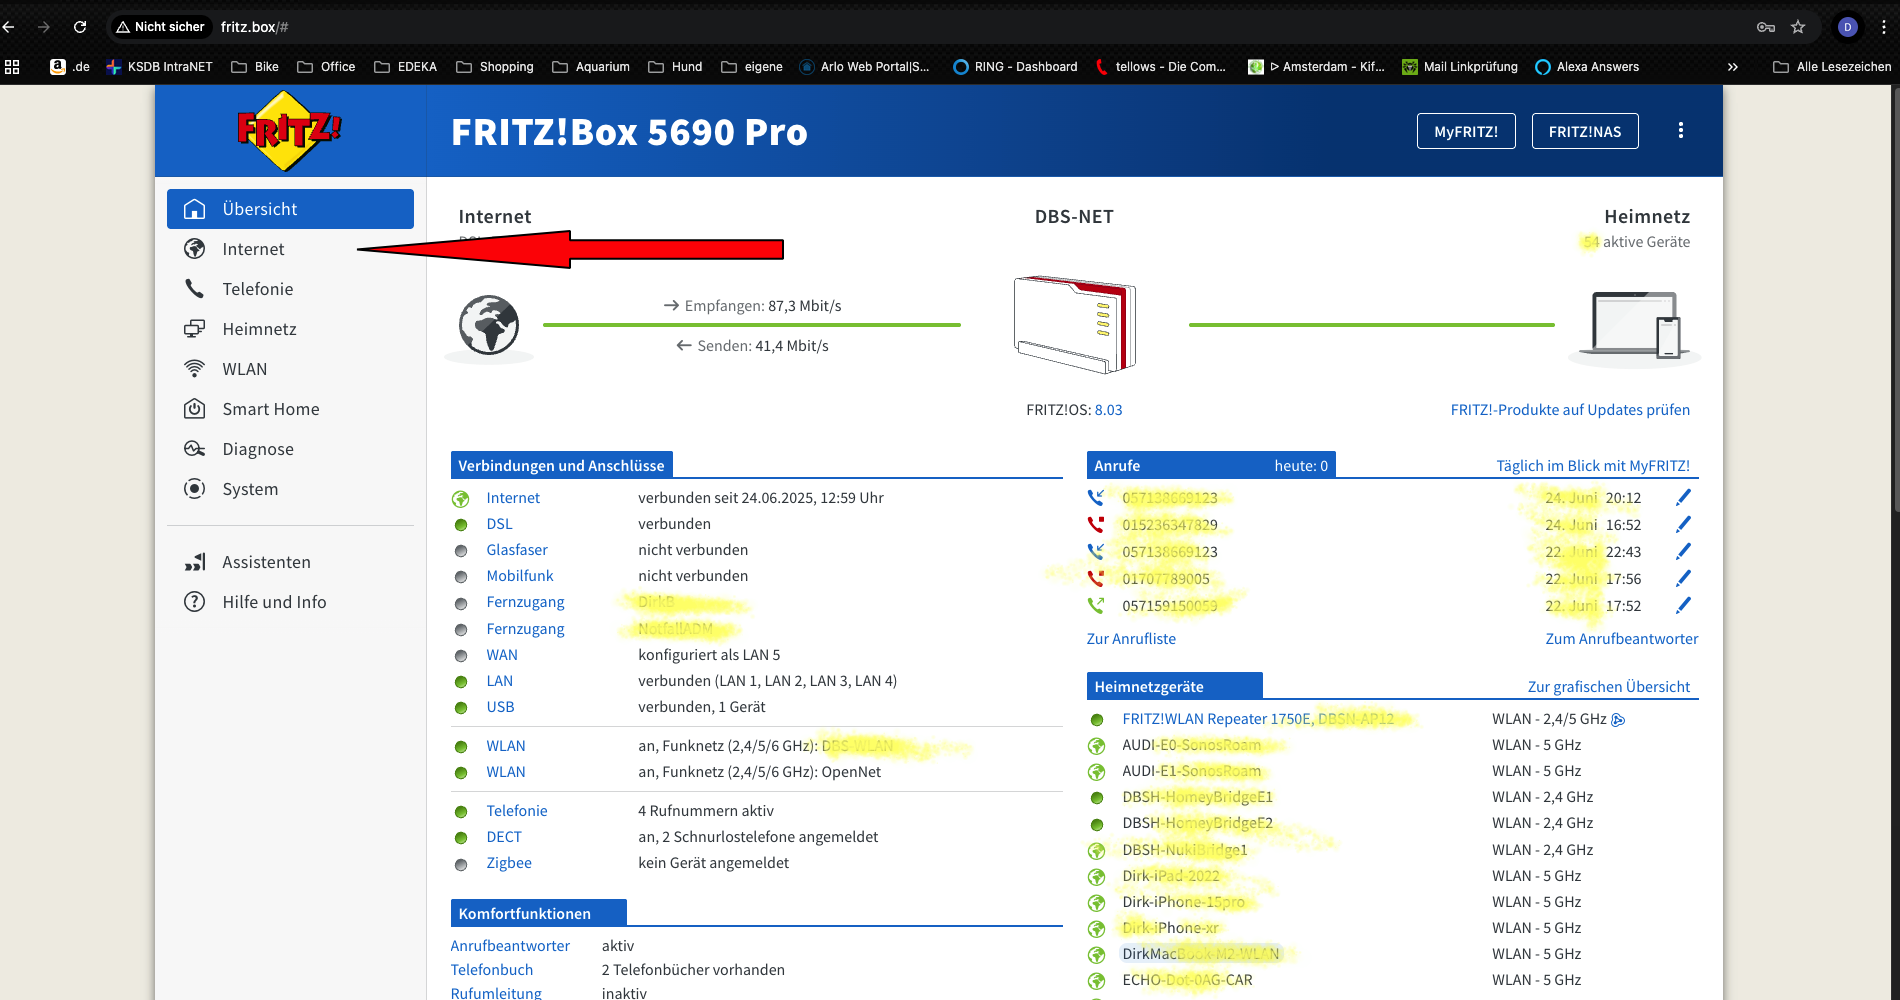1900x1000 pixels.
Task: Edit the call entry from 20:12
Action: [1683, 497]
